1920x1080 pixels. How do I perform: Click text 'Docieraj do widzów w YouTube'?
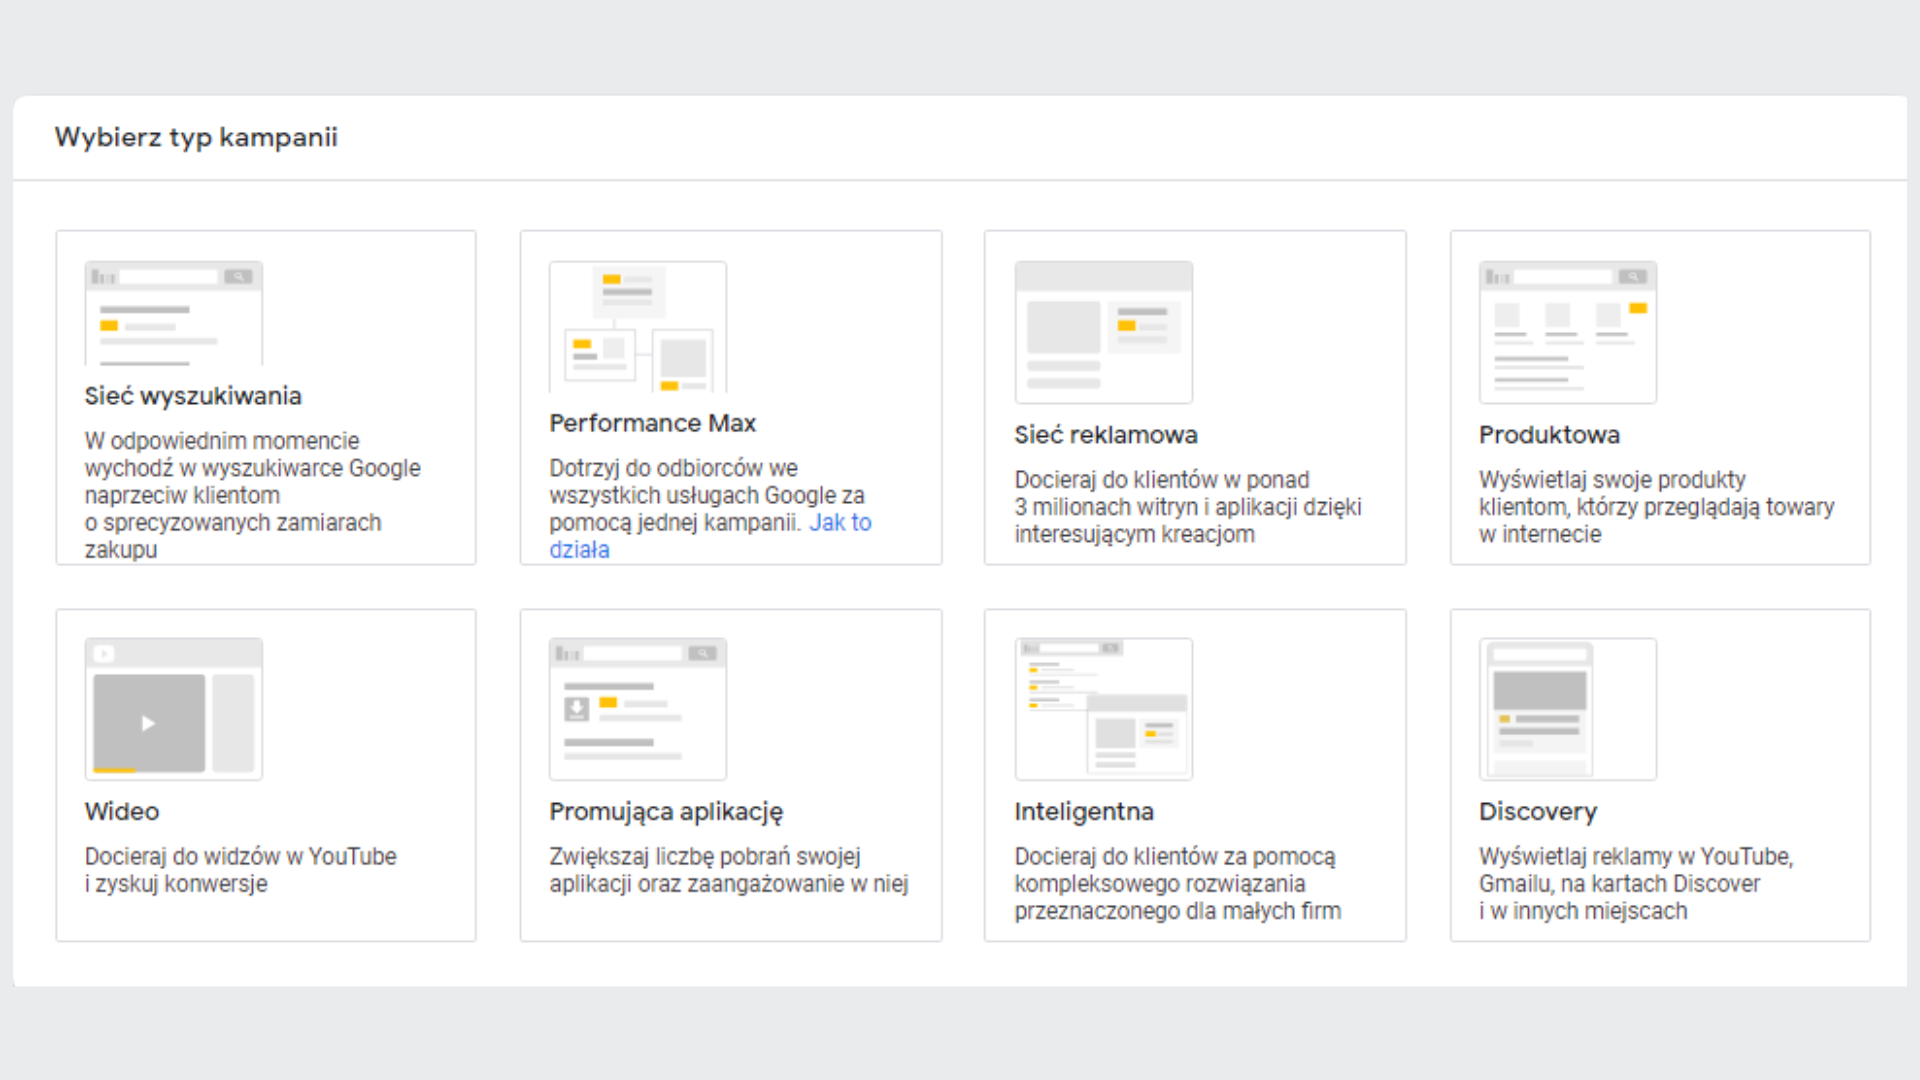[240, 870]
